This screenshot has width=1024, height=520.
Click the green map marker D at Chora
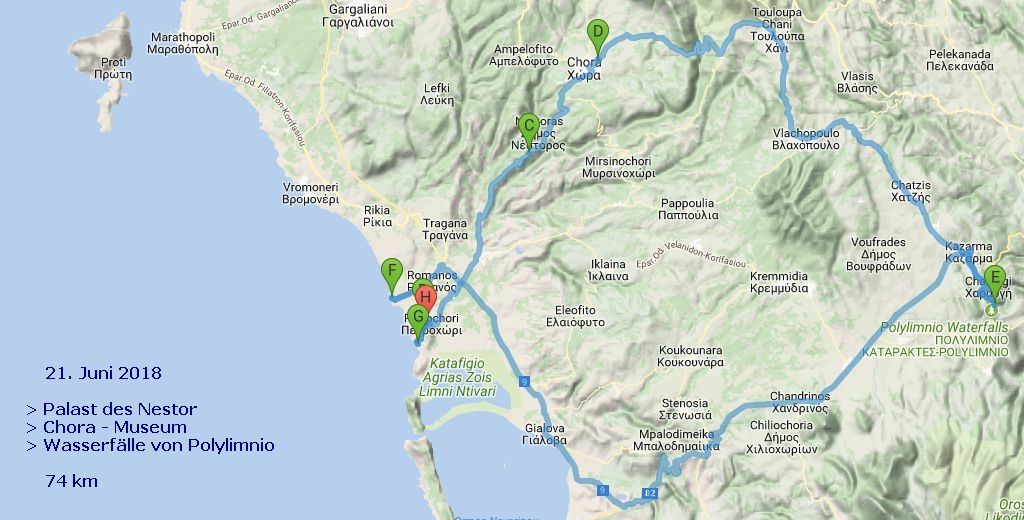[598, 35]
